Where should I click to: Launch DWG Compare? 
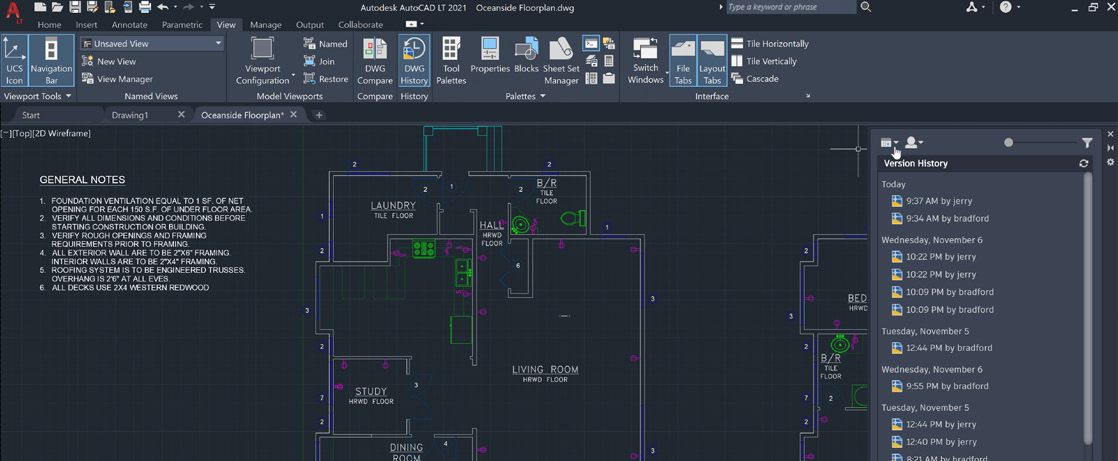(375, 60)
